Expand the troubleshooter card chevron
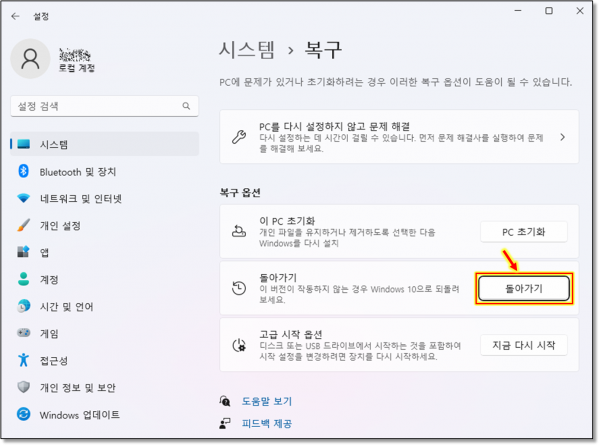The height and width of the screenshot is (446, 600). [562, 137]
